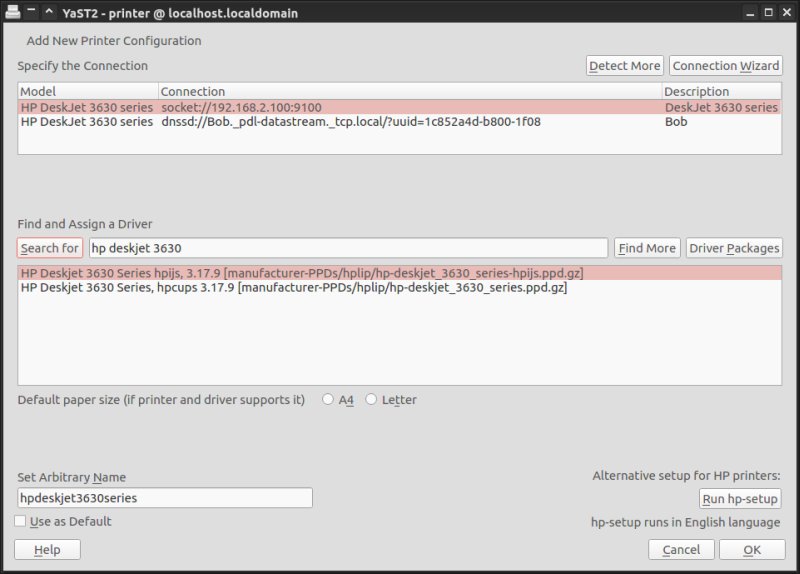800x574 pixels.
Task: Select the dnssd://Bob connection row
Action: (399, 121)
